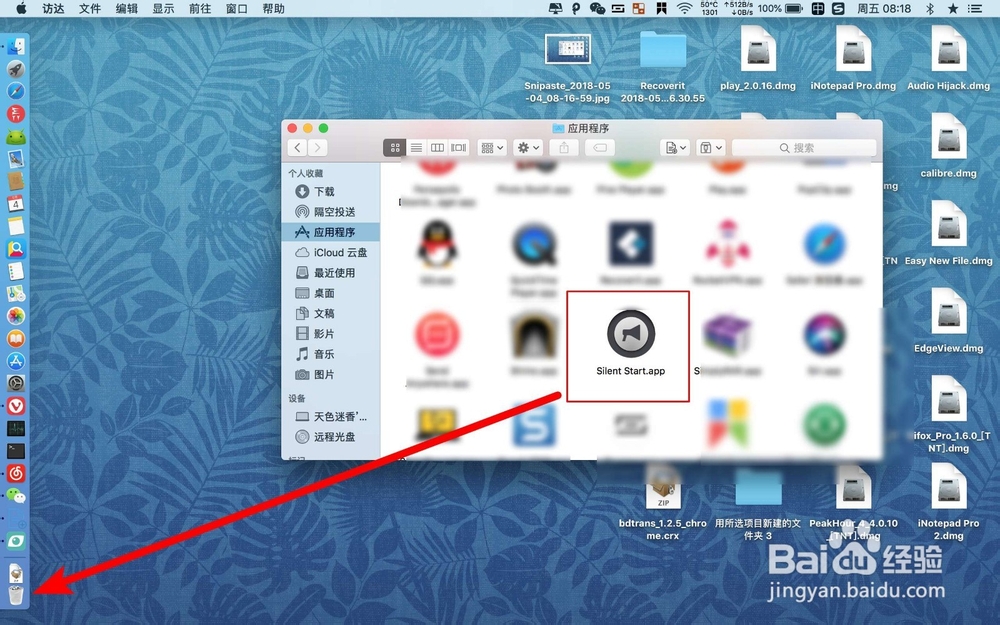This screenshot has height=625, width=1000.
Task: Click the QQ penguin app icon
Action: point(437,244)
